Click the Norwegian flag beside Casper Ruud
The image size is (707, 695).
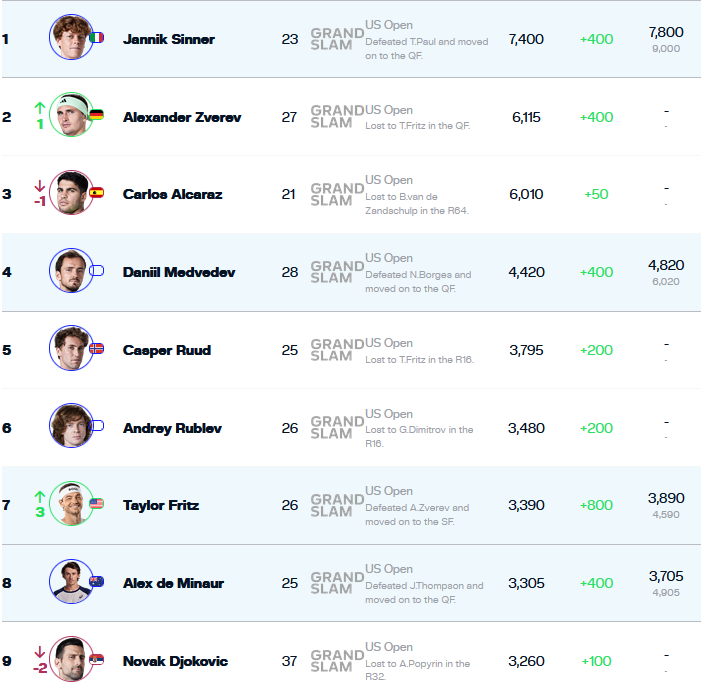point(96,349)
